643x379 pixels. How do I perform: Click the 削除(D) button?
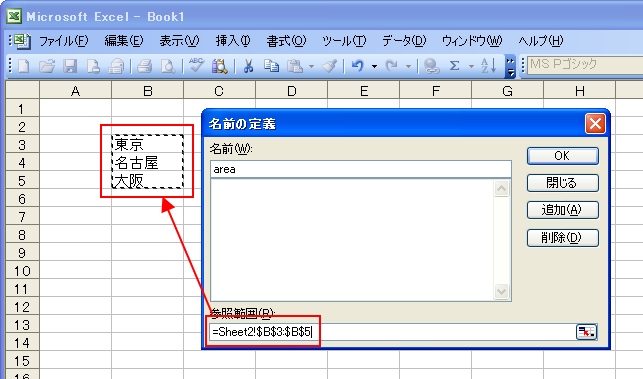point(562,238)
